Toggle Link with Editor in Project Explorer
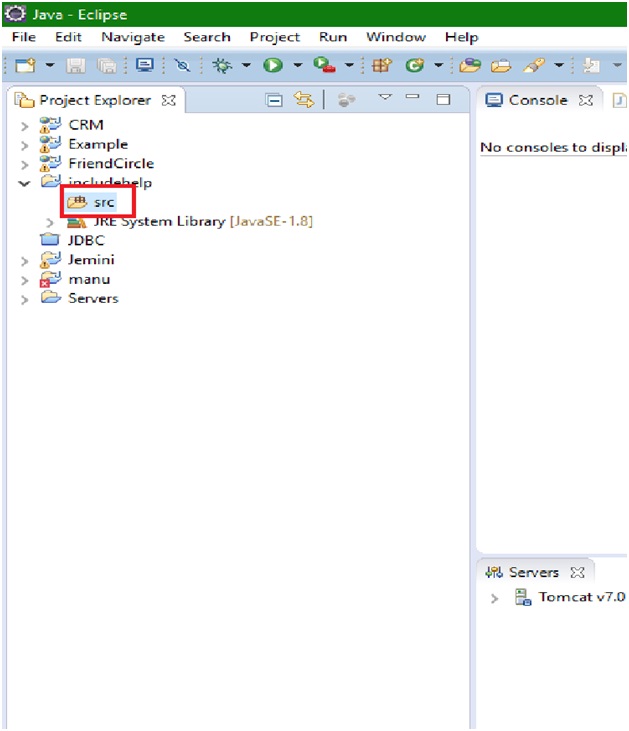The image size is (629, 731). pyautogui.click(x=304, y=100)
